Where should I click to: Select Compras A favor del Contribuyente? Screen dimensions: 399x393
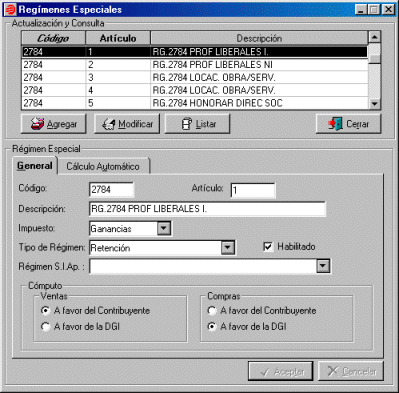(212, 311)
